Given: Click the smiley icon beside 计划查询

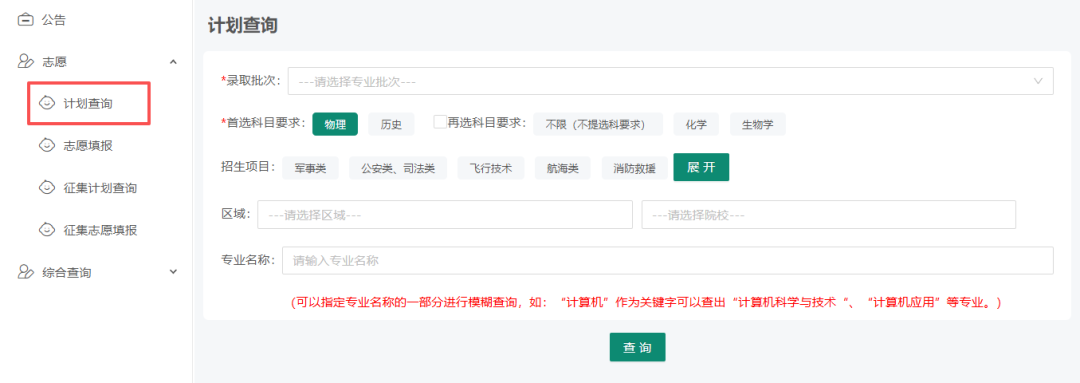Looking at the screenshot, I should pos(46,103).
